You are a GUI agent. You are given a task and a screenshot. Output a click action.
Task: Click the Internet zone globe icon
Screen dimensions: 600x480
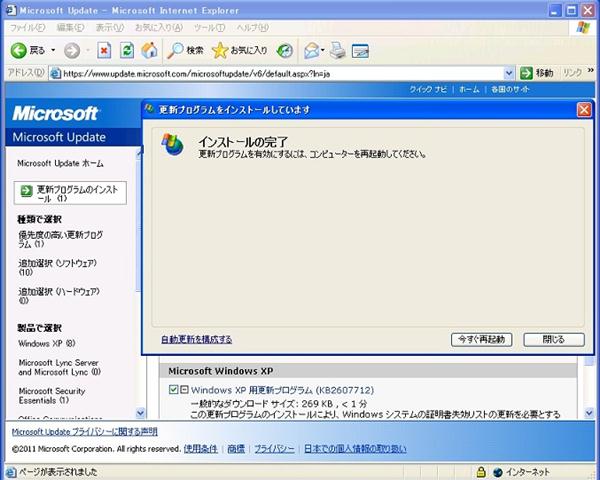pos(498,472)
